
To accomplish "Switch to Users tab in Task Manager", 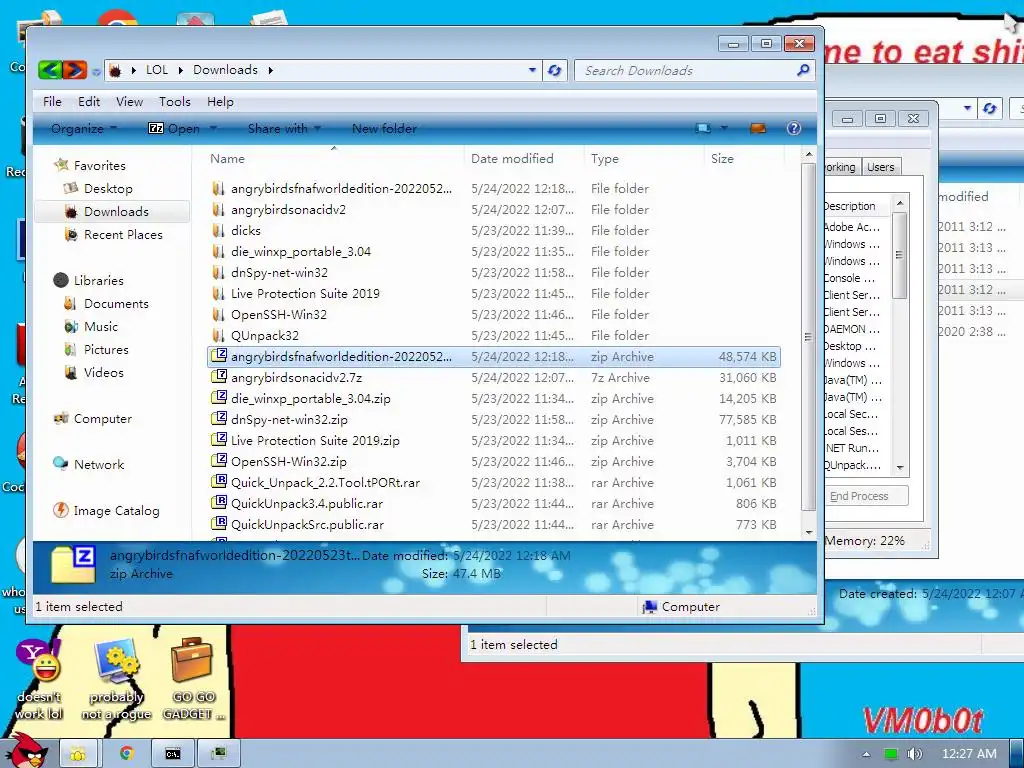I will pyautogui.click(x=880, y=167).
